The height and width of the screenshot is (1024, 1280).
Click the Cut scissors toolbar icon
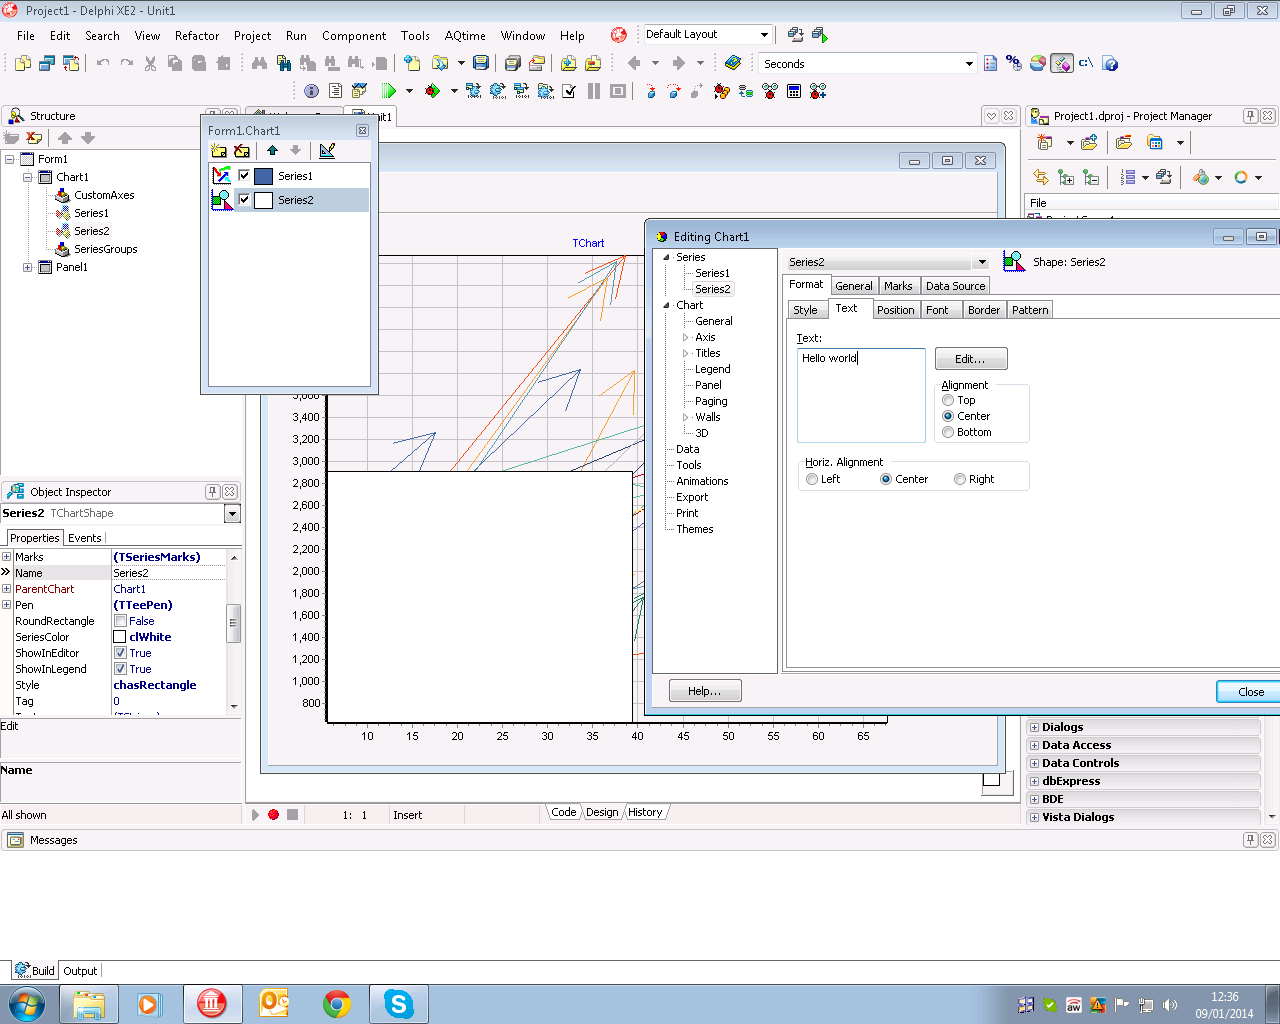150,63
